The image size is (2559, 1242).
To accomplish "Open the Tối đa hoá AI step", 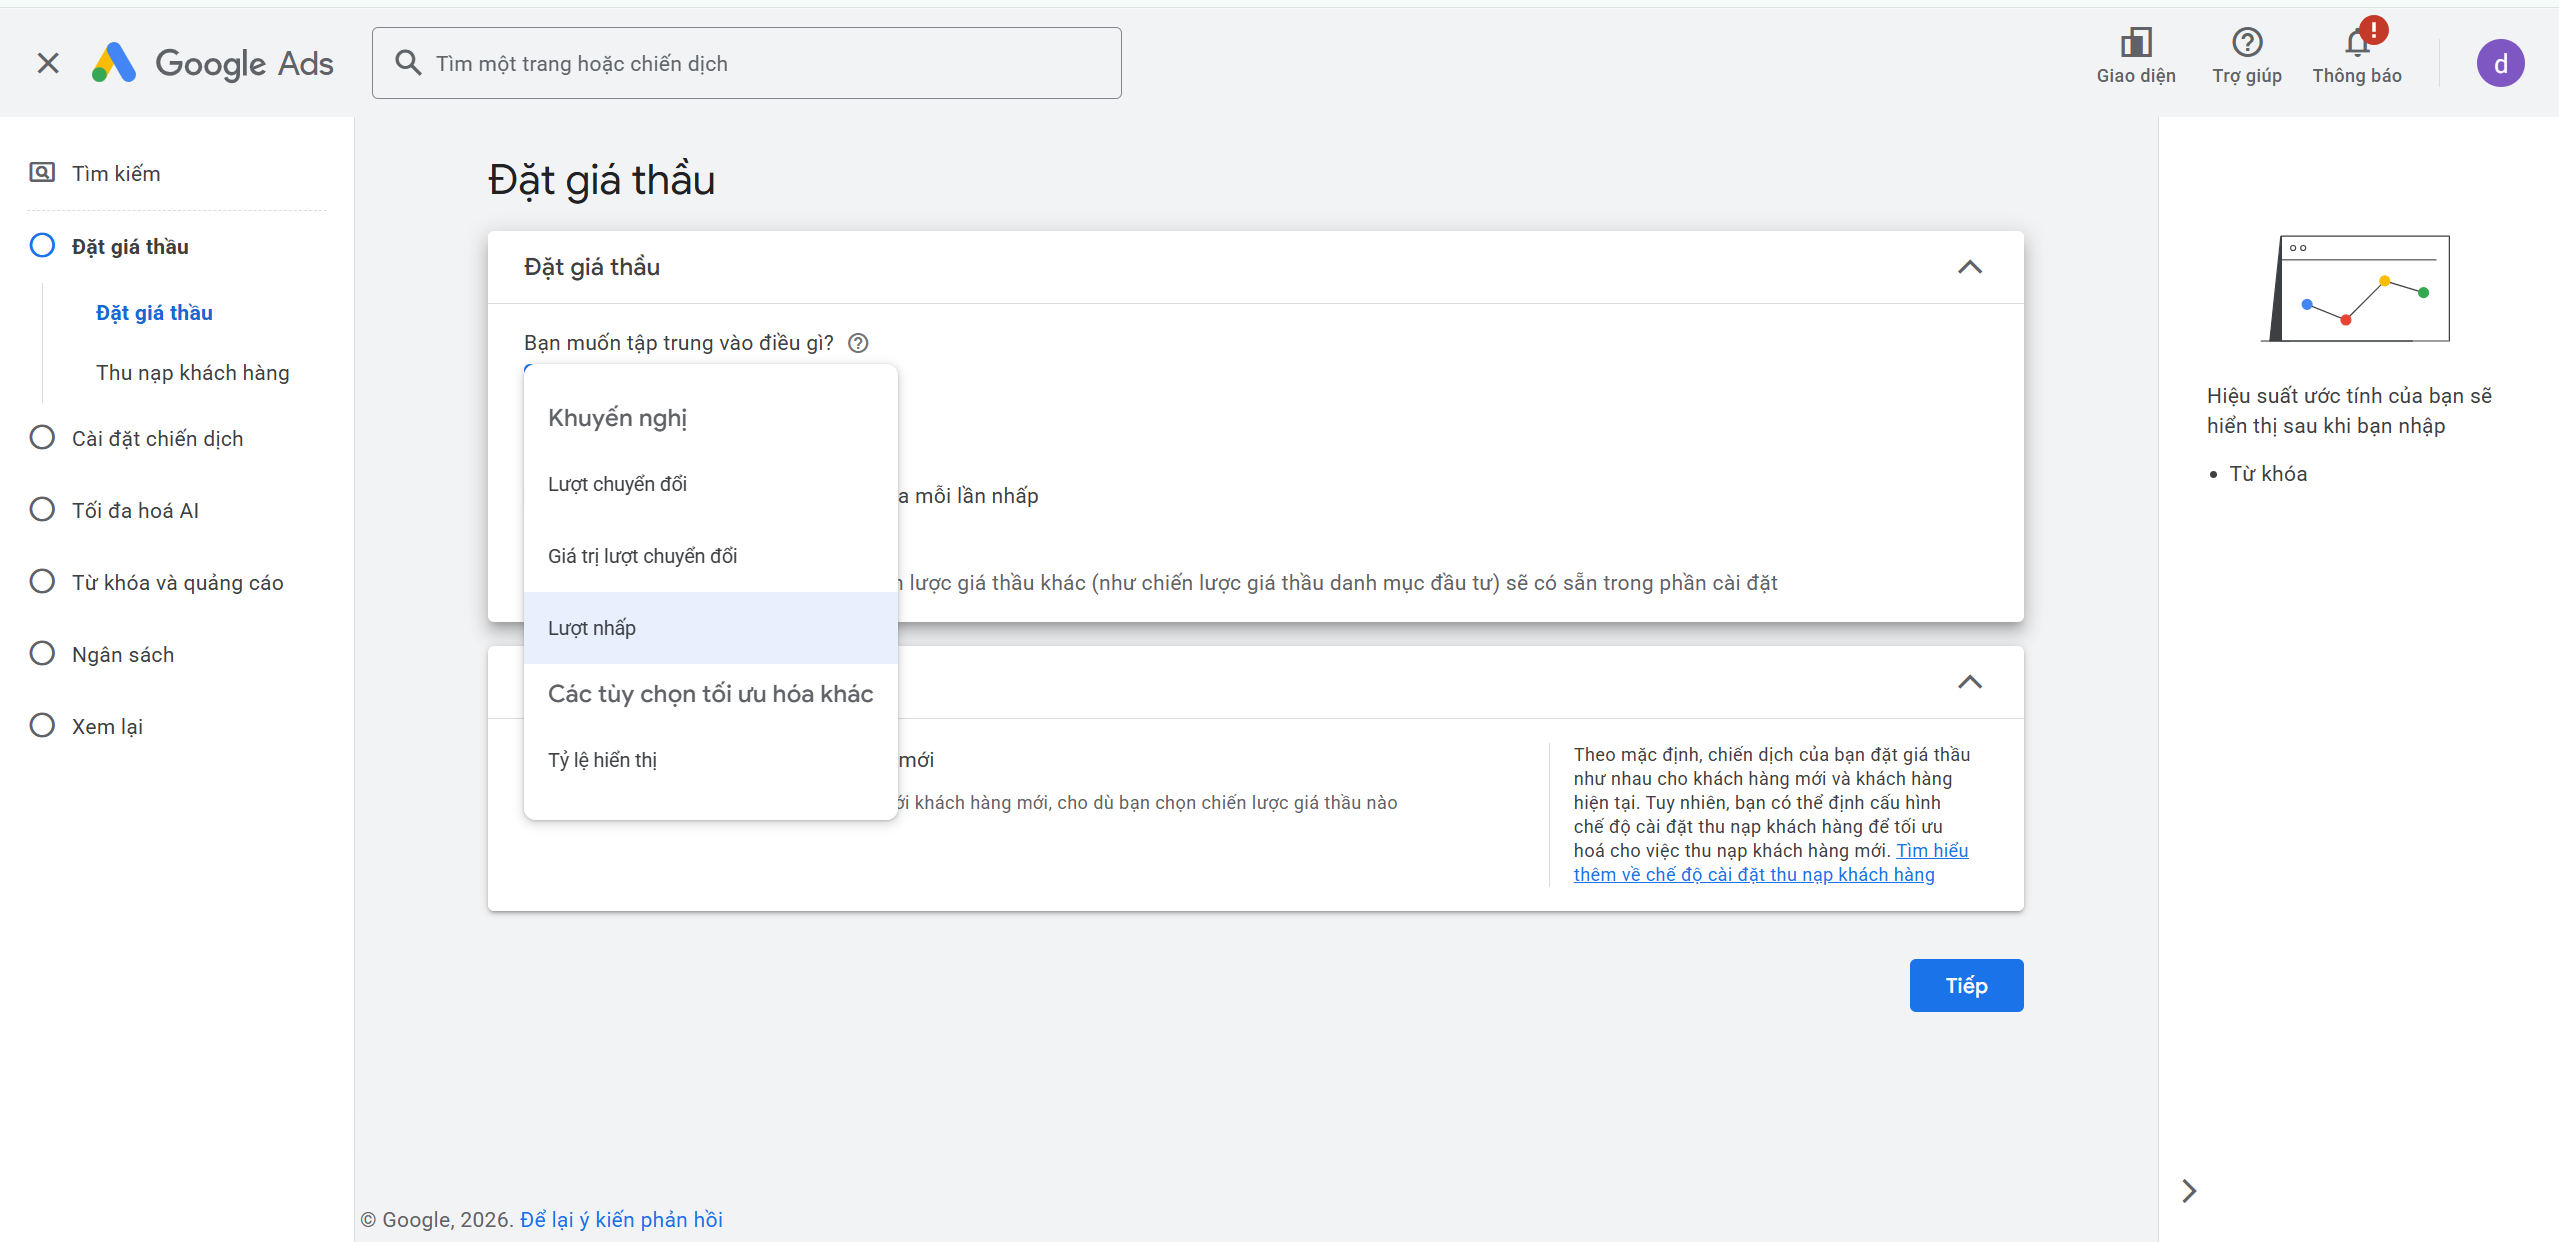I will 136,511.
